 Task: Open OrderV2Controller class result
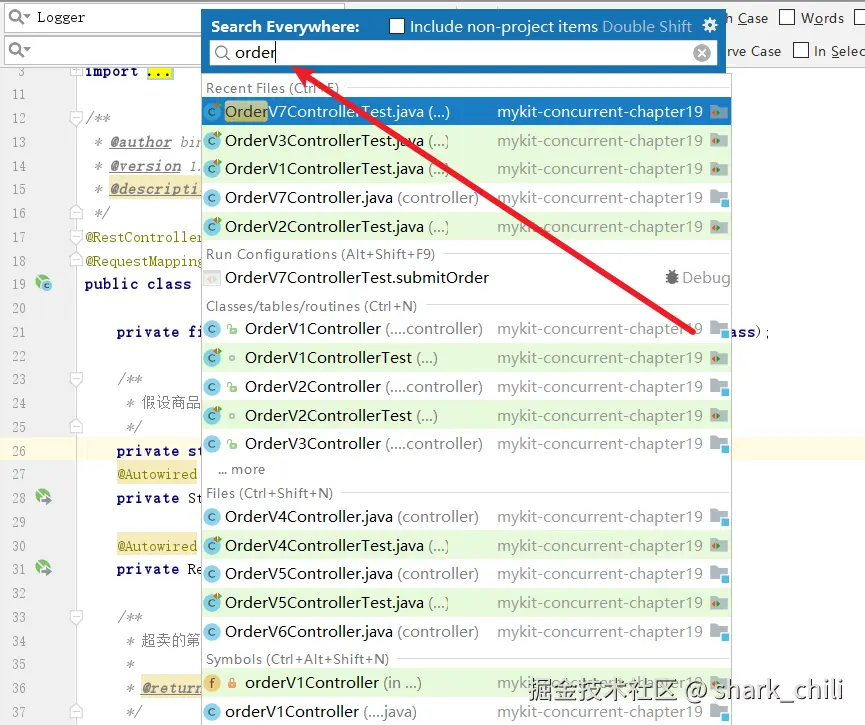tap(466, 387)
